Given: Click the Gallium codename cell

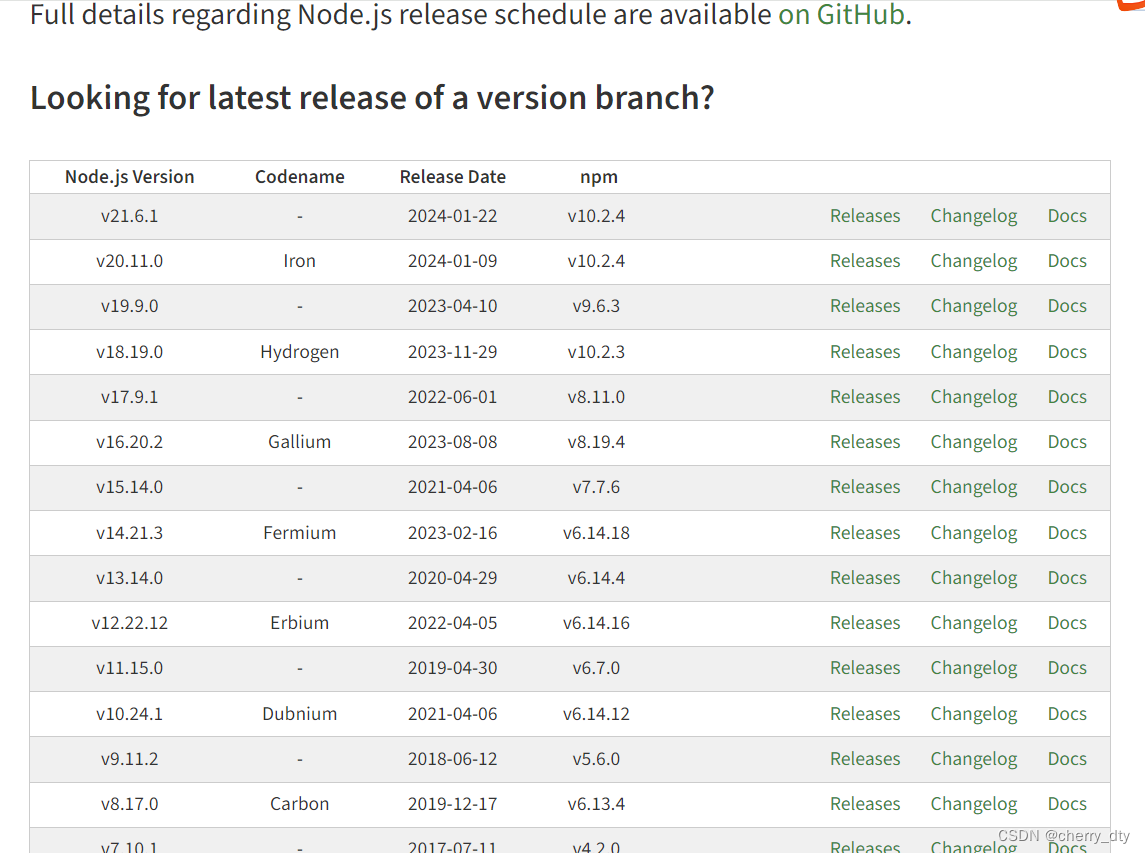Looking at the screenshot, I should [299, 443].
